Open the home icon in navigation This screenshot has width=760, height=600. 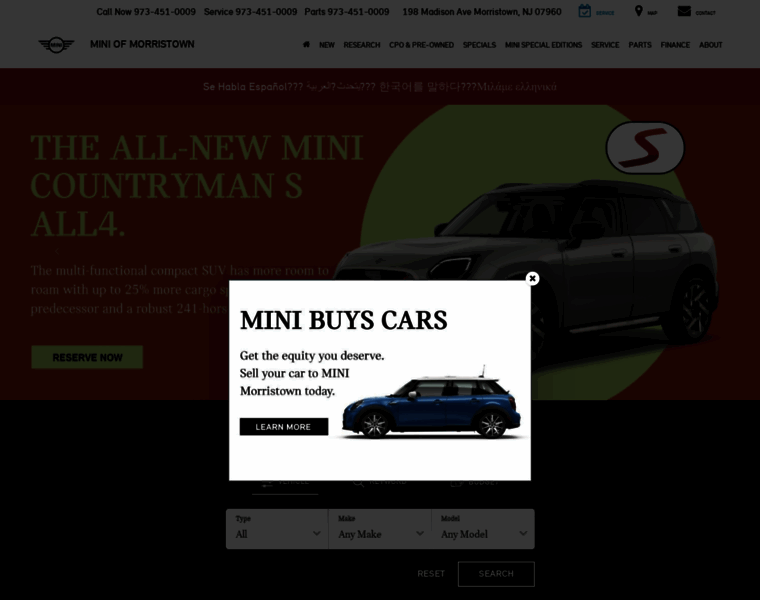306,45
